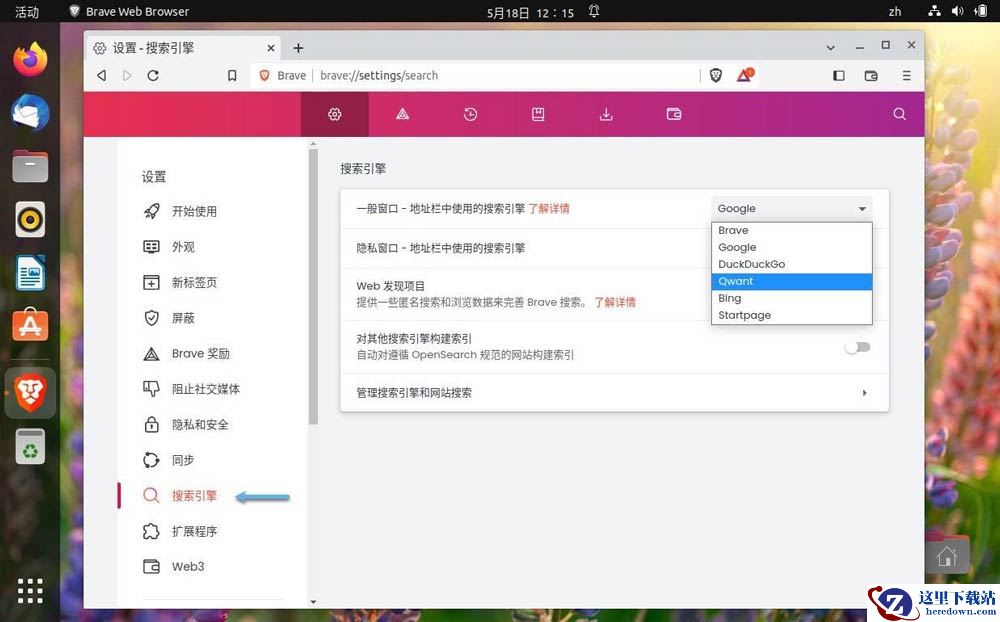The width and height of the screenshot is (1000, 622).
Task: Choose Bing in the dropdown list
Action: (791, 299)
